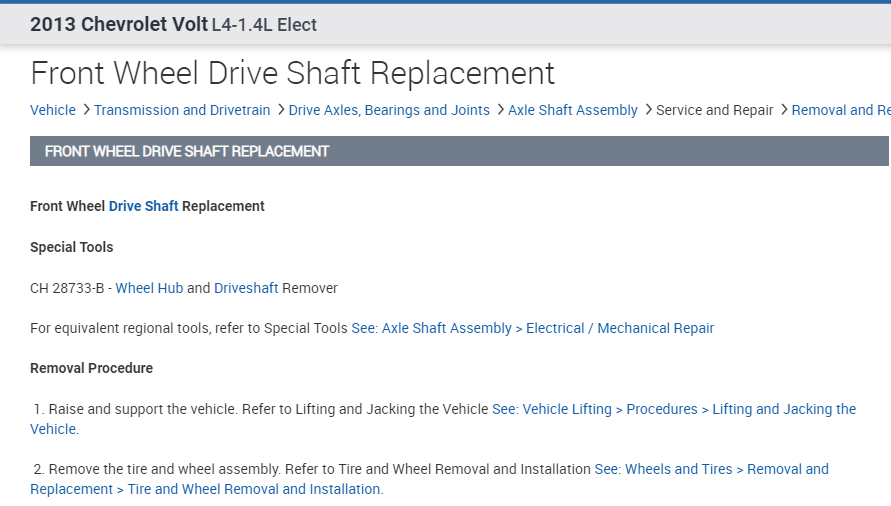
Task: Select the Axle Shaft Assembly breadcrumb
Action: pos(573,110)
